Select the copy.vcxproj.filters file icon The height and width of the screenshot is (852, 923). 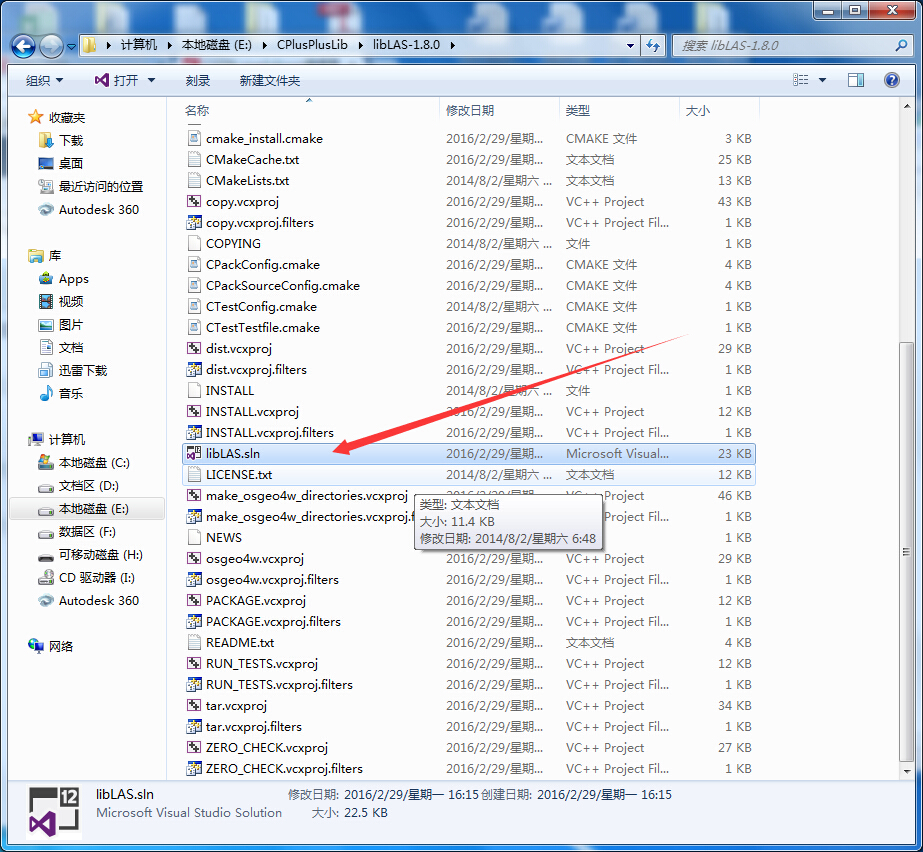194,223
